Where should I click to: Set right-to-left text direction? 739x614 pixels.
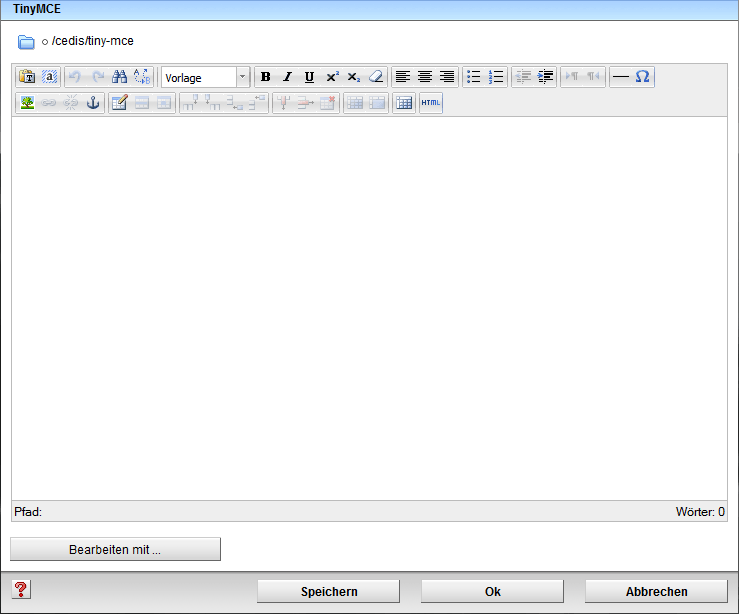[x=593, y=77]
